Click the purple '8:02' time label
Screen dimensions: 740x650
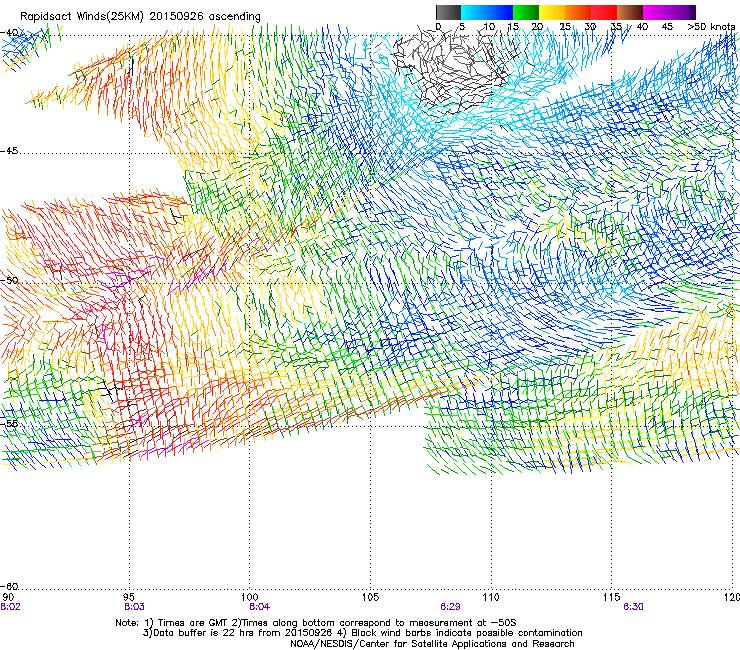point(10,607)
